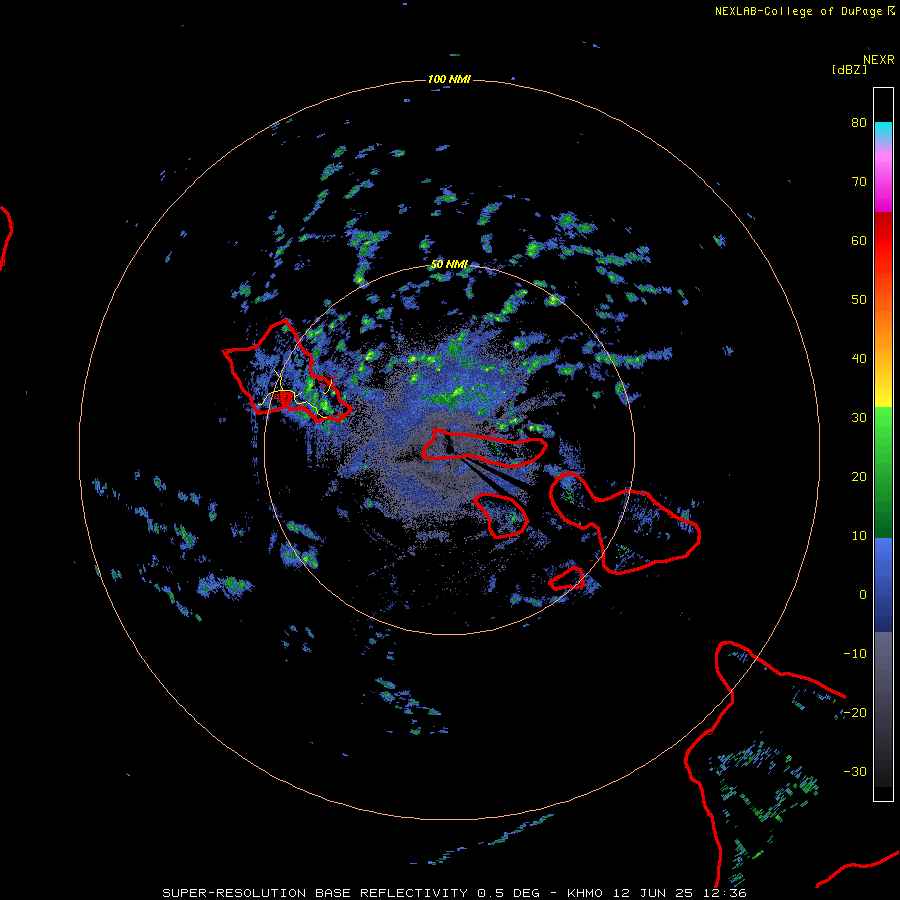The image size is (900, 900).
Task: Click SUPER-RESOLUTION BASE REFLECTIVITY caption text
Action: tap(315, 893)
